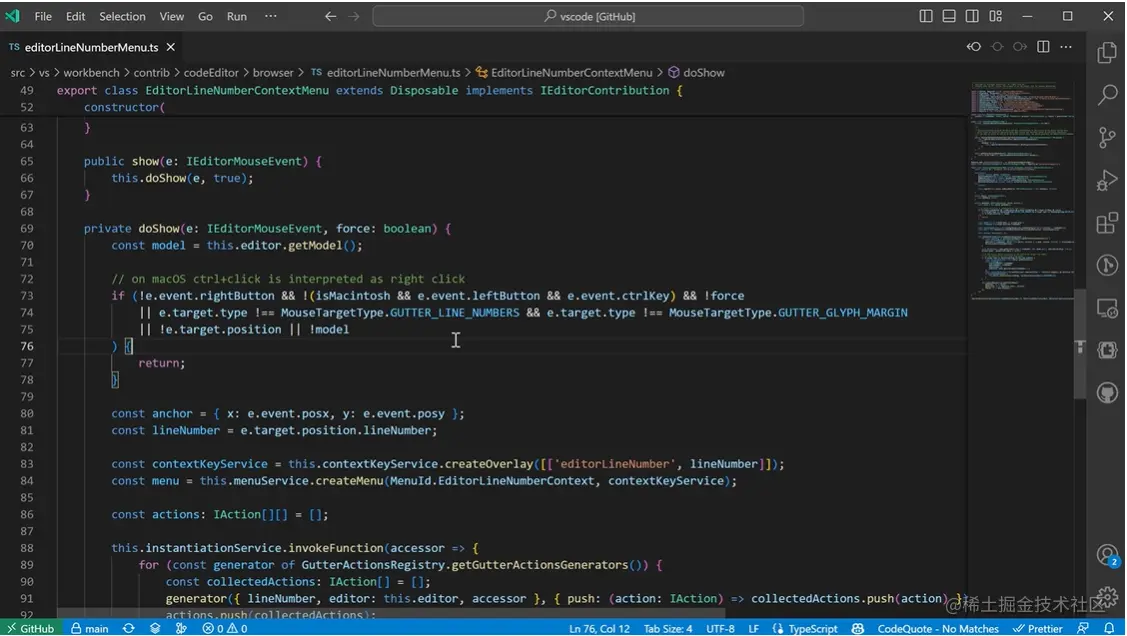Open editor More Actions ellipsis
This screenshot has height=636, width=1127.
[x=1066, y=47]
